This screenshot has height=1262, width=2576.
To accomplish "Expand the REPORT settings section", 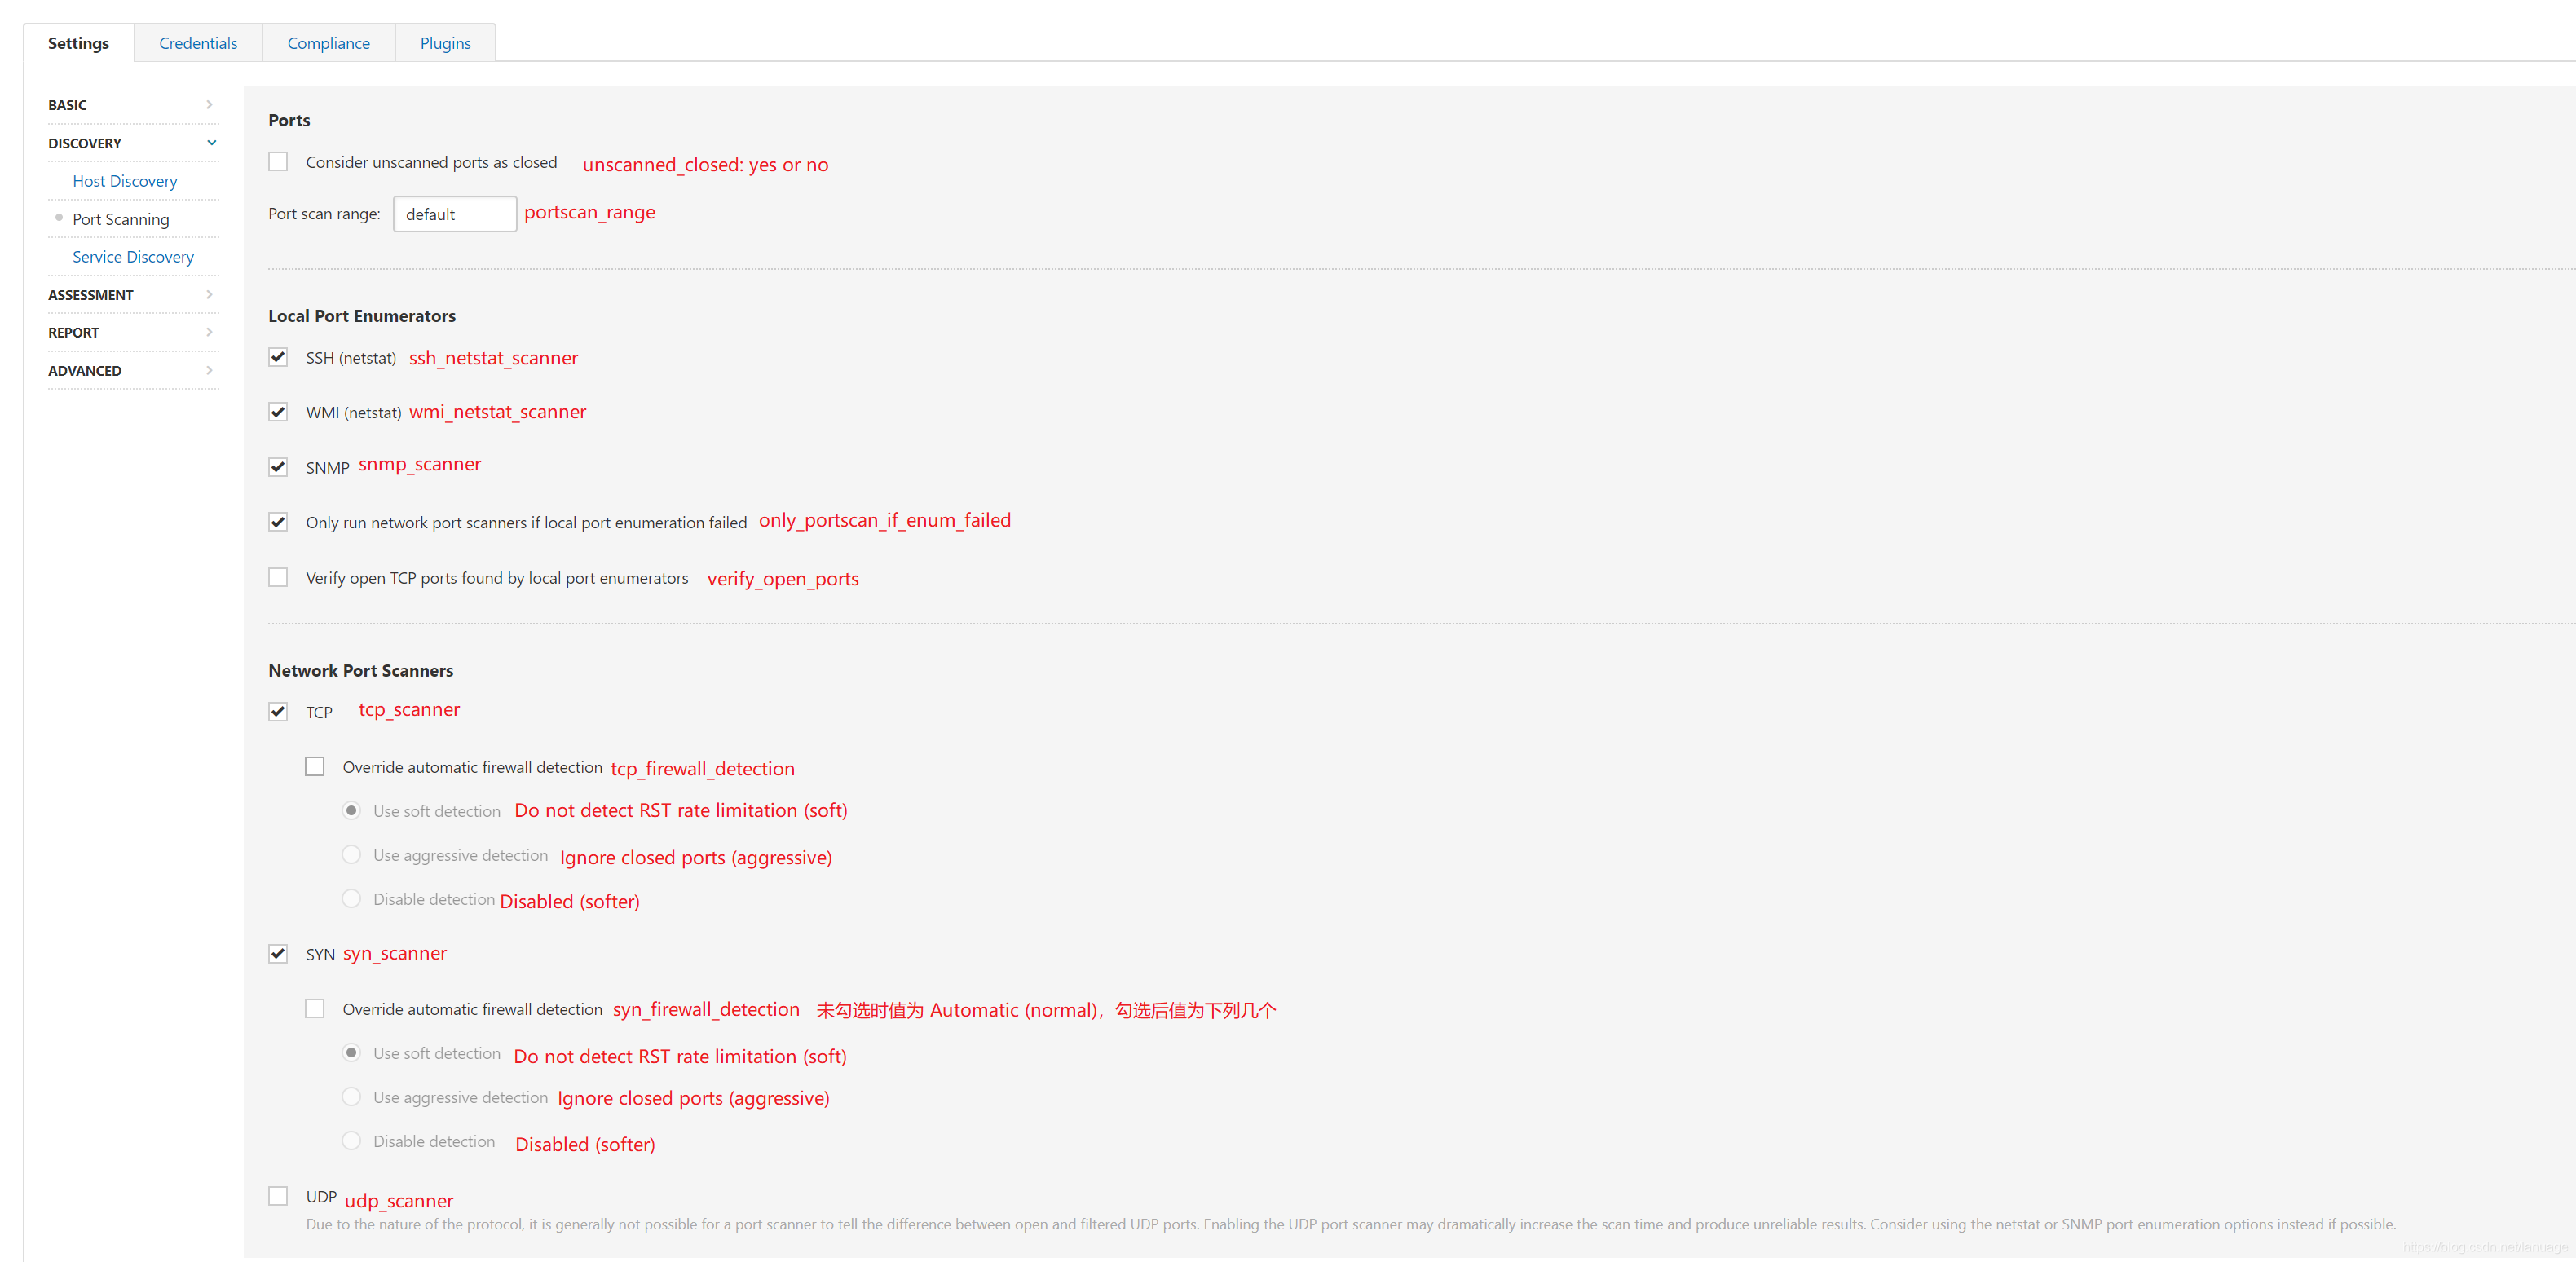I will click(x=131, y=332).
